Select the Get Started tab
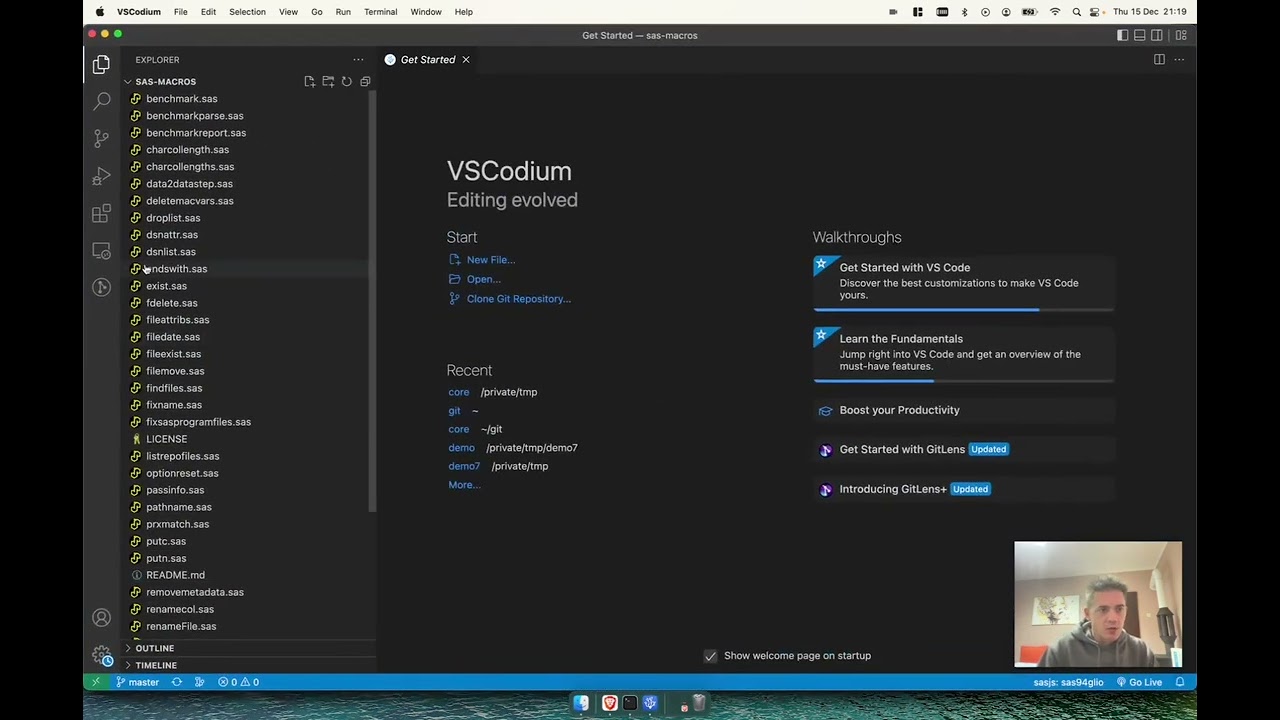1280x720 pixels. [428, 60]
